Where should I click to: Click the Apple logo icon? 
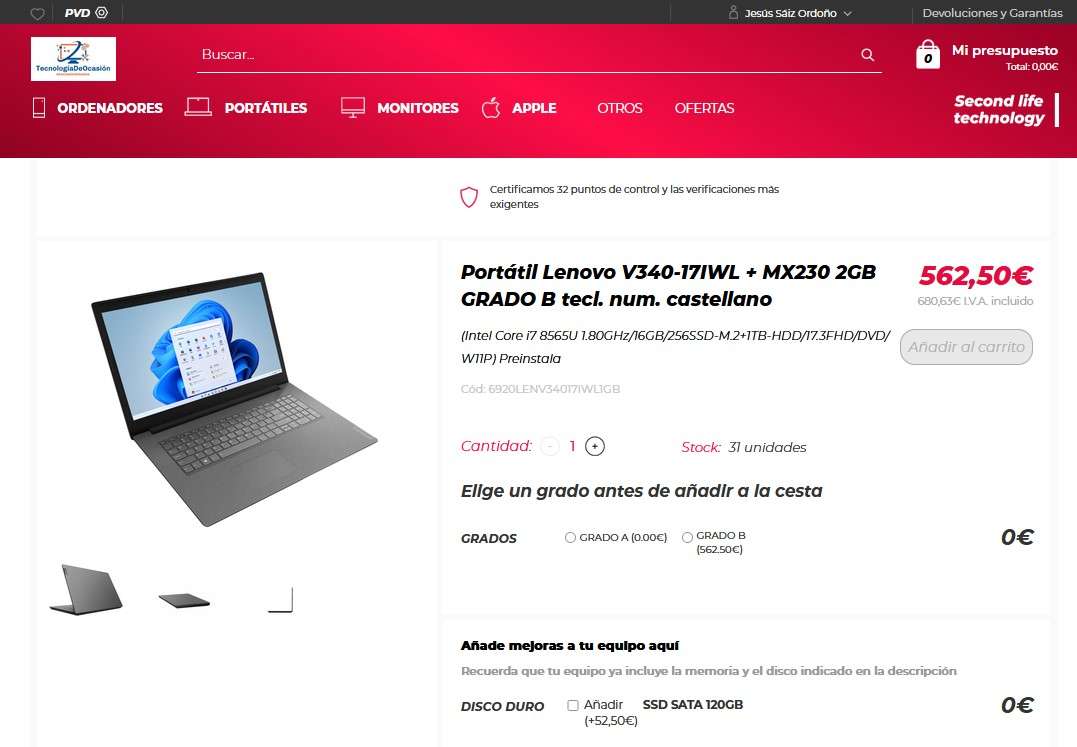[x=490, y=108]
